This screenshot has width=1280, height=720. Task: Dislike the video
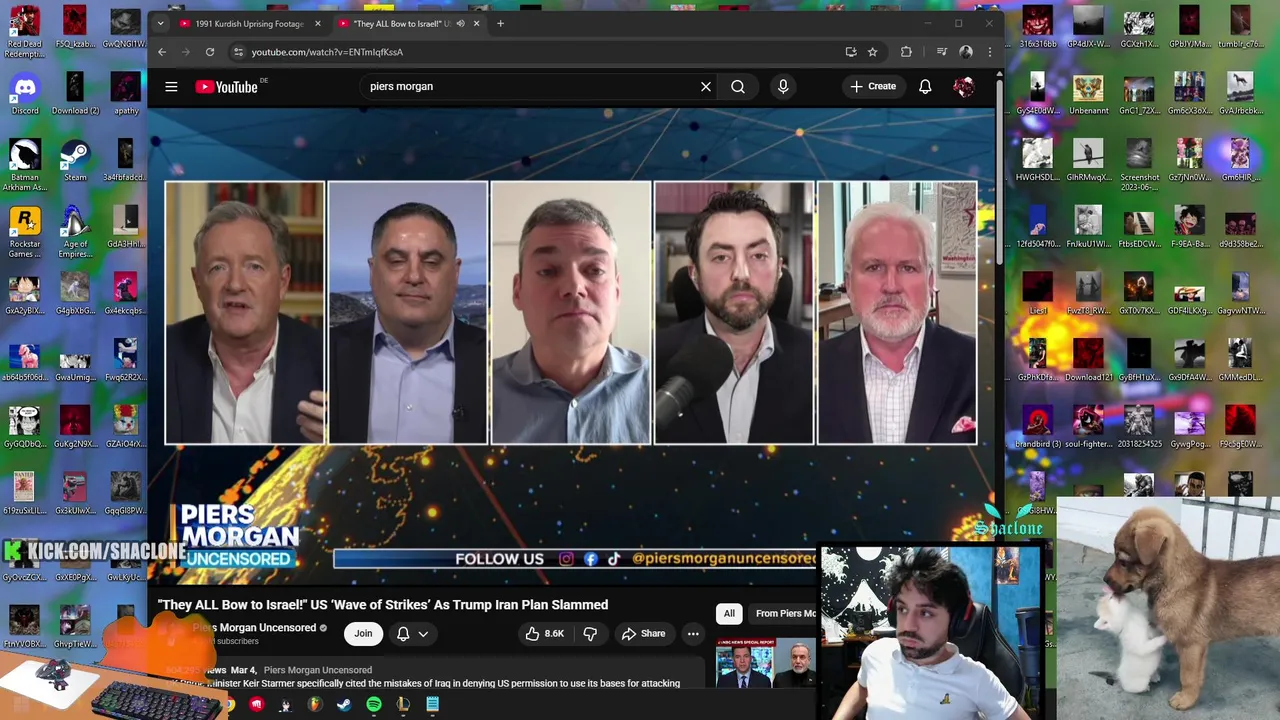click(x=590, y=633)
